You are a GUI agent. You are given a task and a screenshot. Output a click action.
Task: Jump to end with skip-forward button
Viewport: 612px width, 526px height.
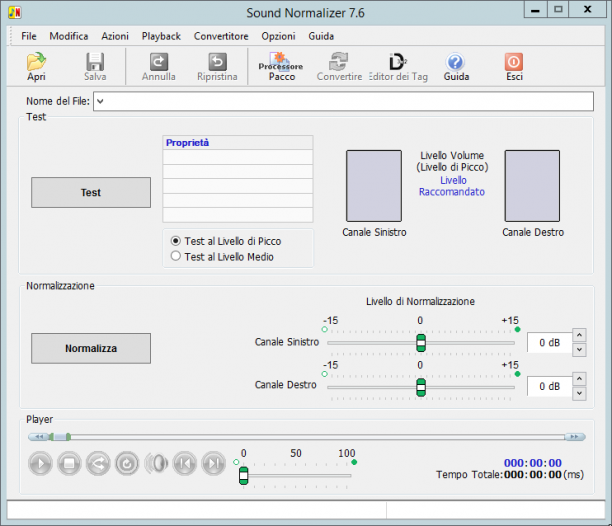213,464
